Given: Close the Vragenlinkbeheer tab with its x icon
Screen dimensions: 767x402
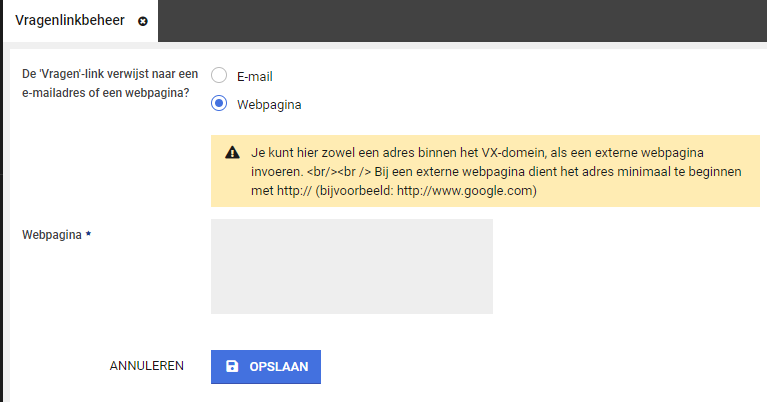Looking at the screenshot, I should pos(143,22).
